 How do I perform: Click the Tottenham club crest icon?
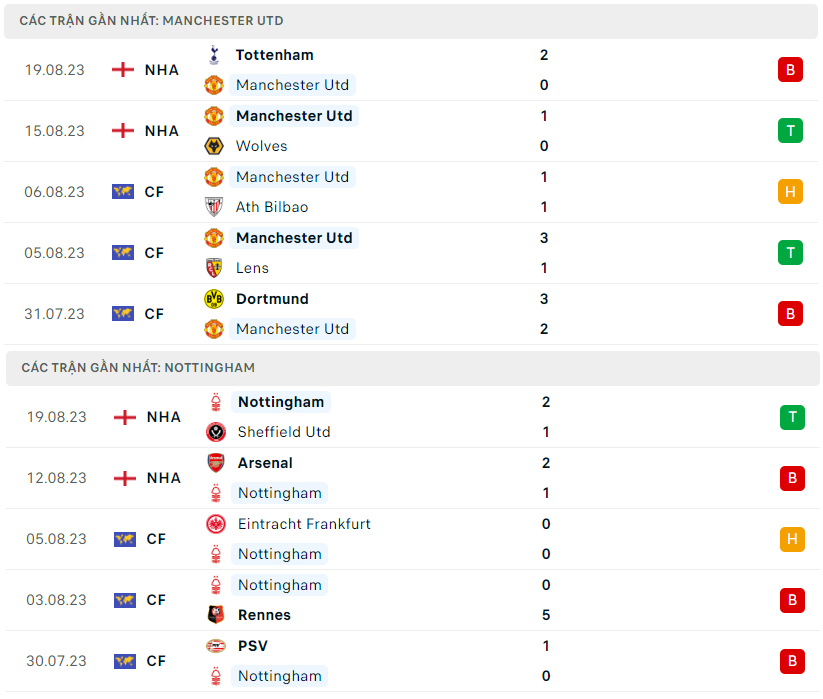pyautogui.click(x=214, y=55)
